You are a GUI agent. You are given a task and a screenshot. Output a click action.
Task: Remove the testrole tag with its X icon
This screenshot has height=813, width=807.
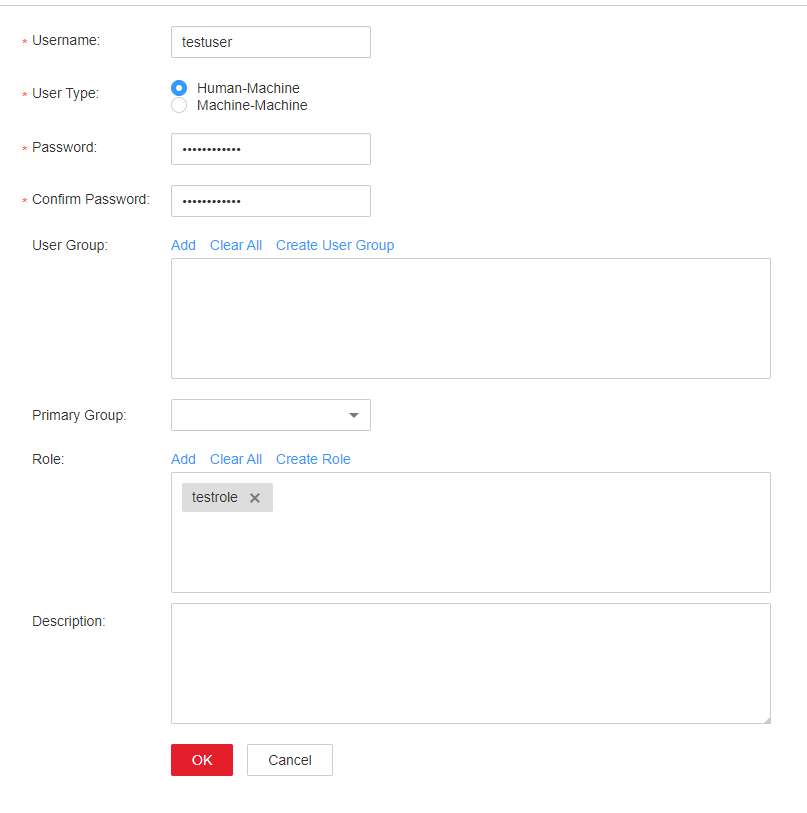coord(255,498)
